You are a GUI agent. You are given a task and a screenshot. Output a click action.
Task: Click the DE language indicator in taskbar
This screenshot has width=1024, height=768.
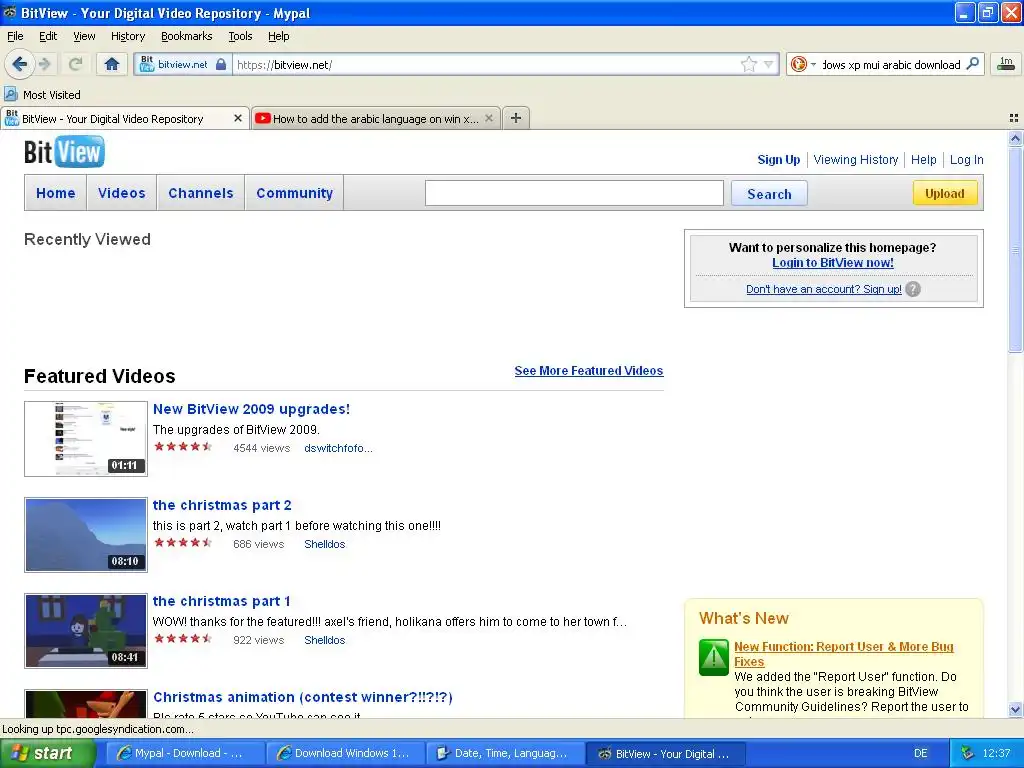click(920, 754)
